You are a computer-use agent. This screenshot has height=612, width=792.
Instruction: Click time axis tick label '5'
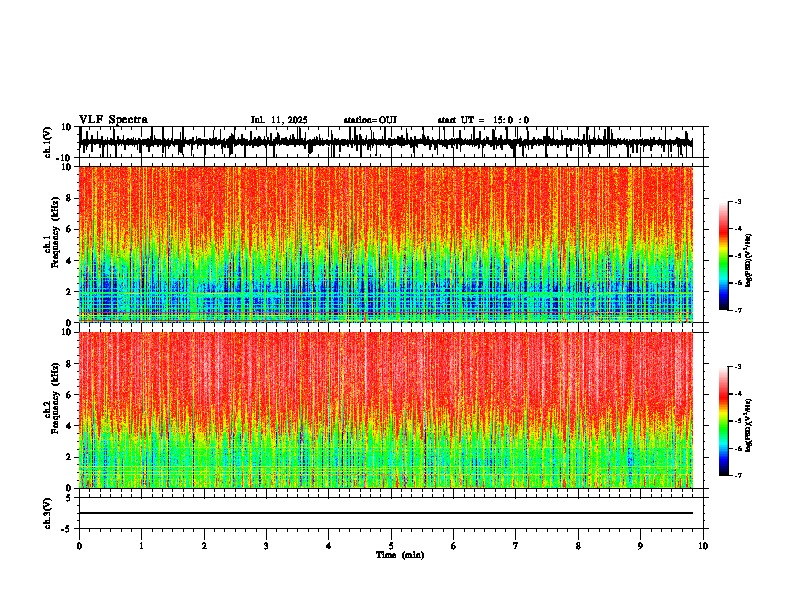click(391, 546)
